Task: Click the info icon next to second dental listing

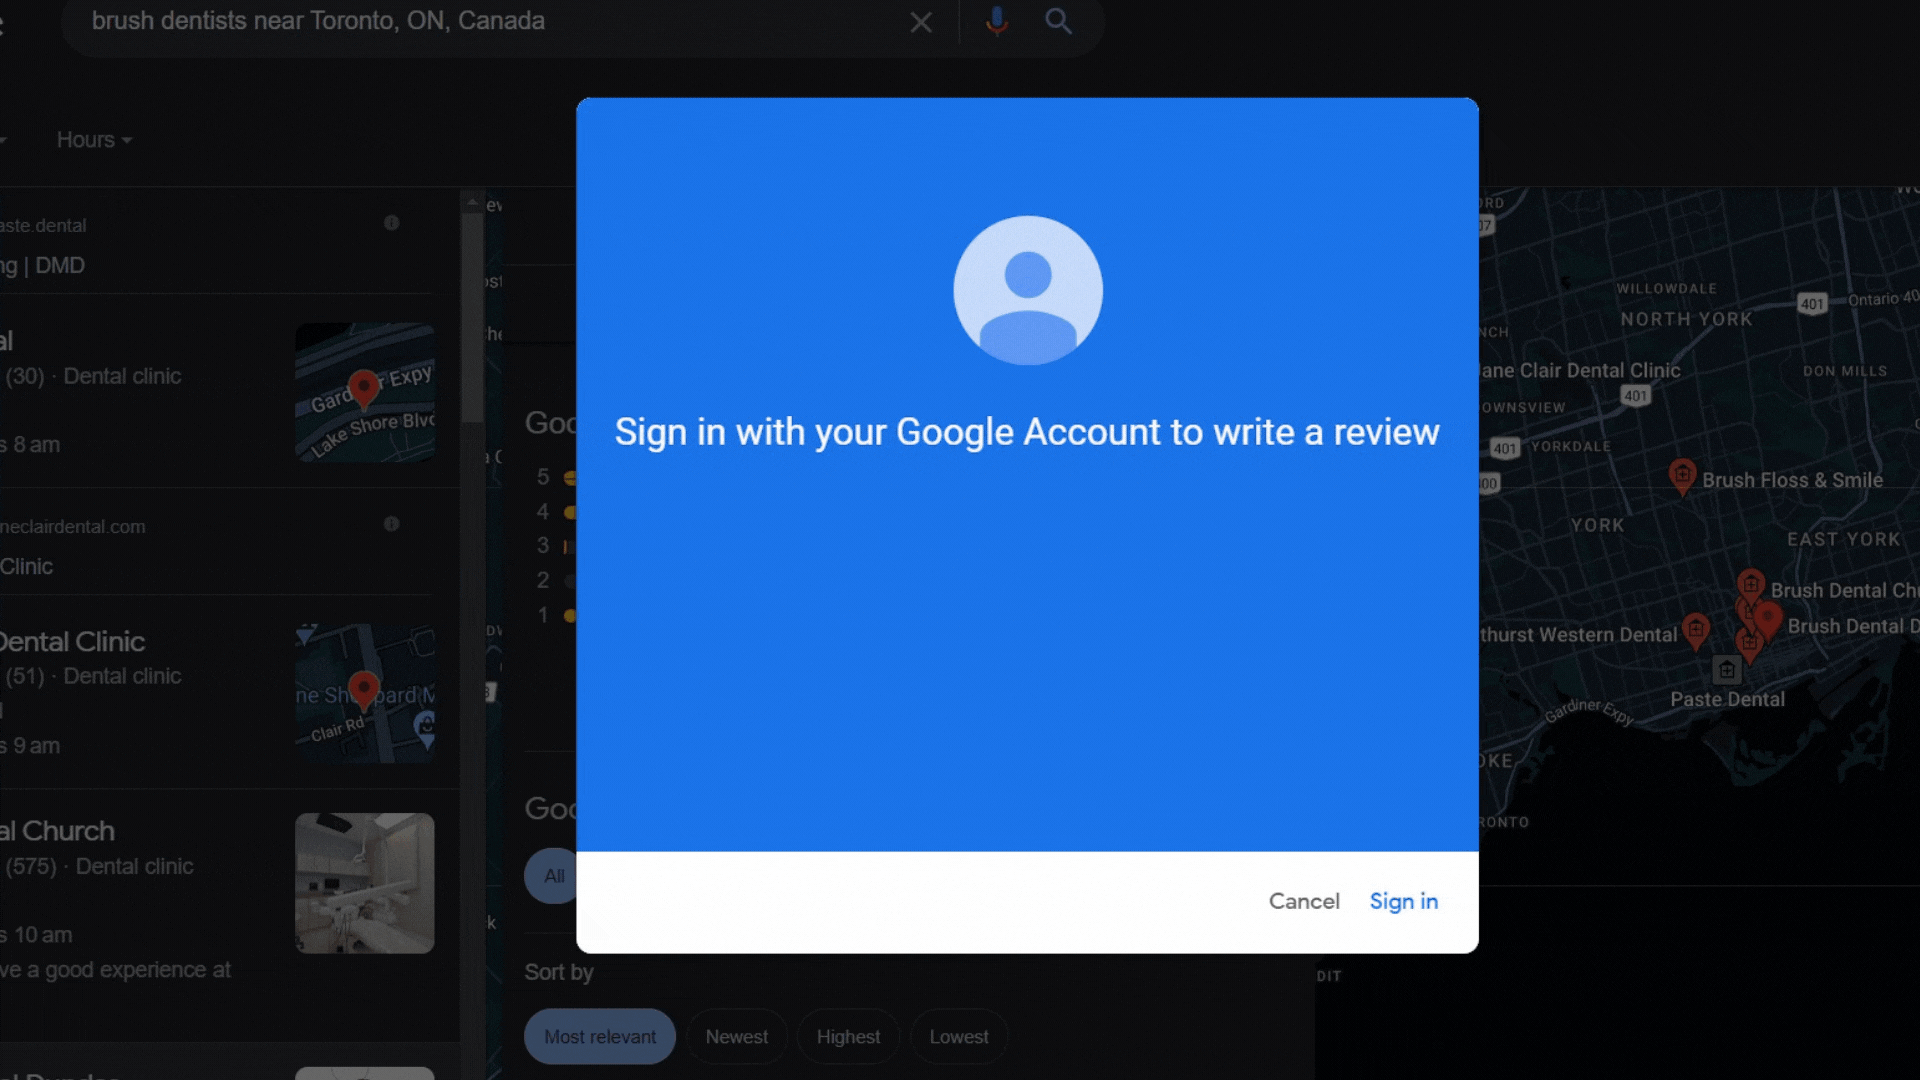Action: coord(392,525)
